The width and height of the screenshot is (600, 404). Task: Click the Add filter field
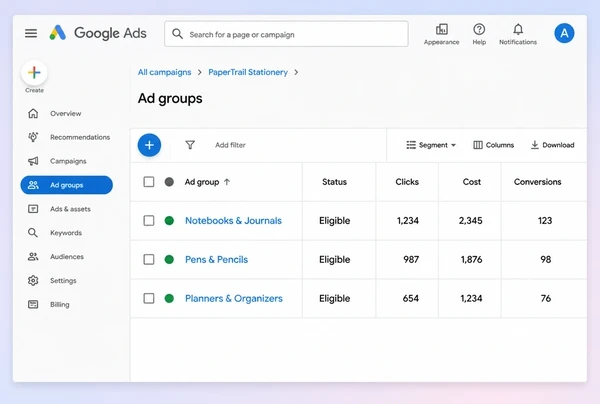pos(230,145)
